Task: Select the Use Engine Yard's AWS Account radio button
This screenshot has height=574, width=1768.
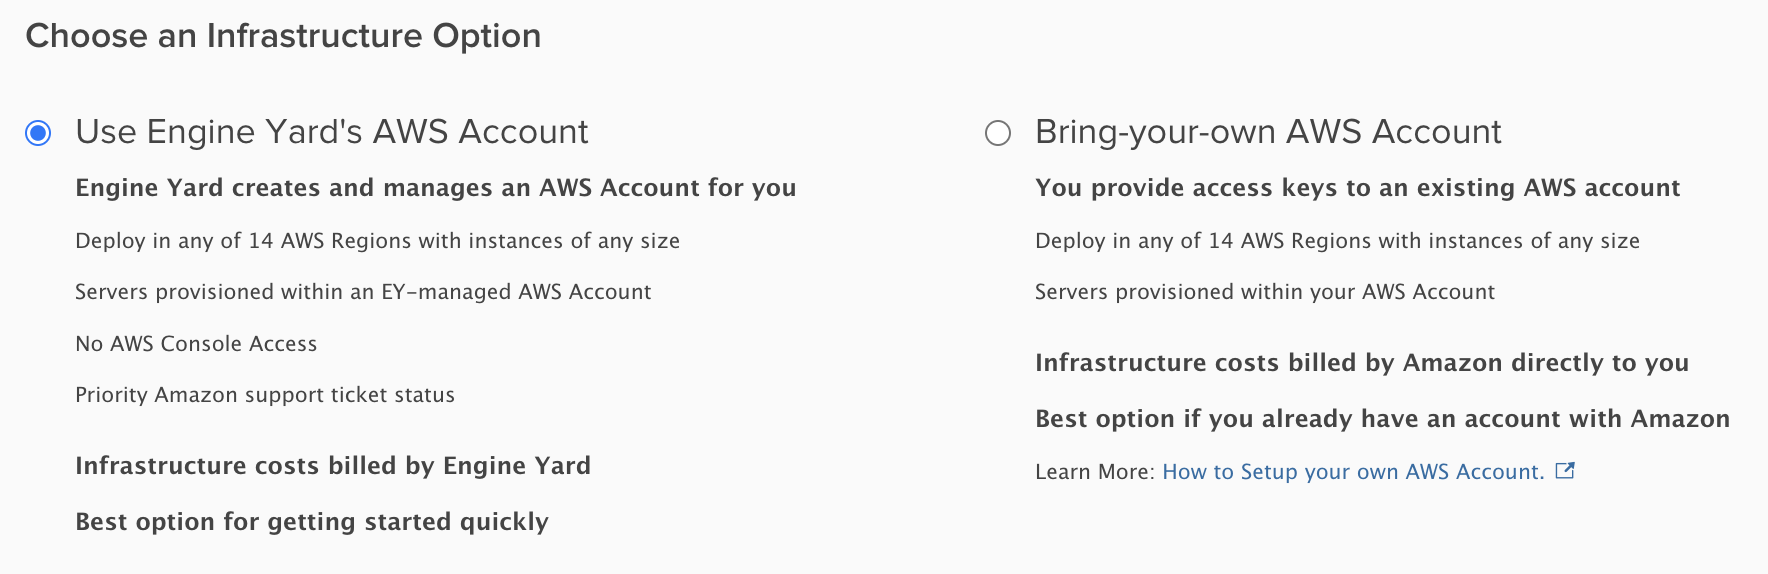Action: (38, 133)
